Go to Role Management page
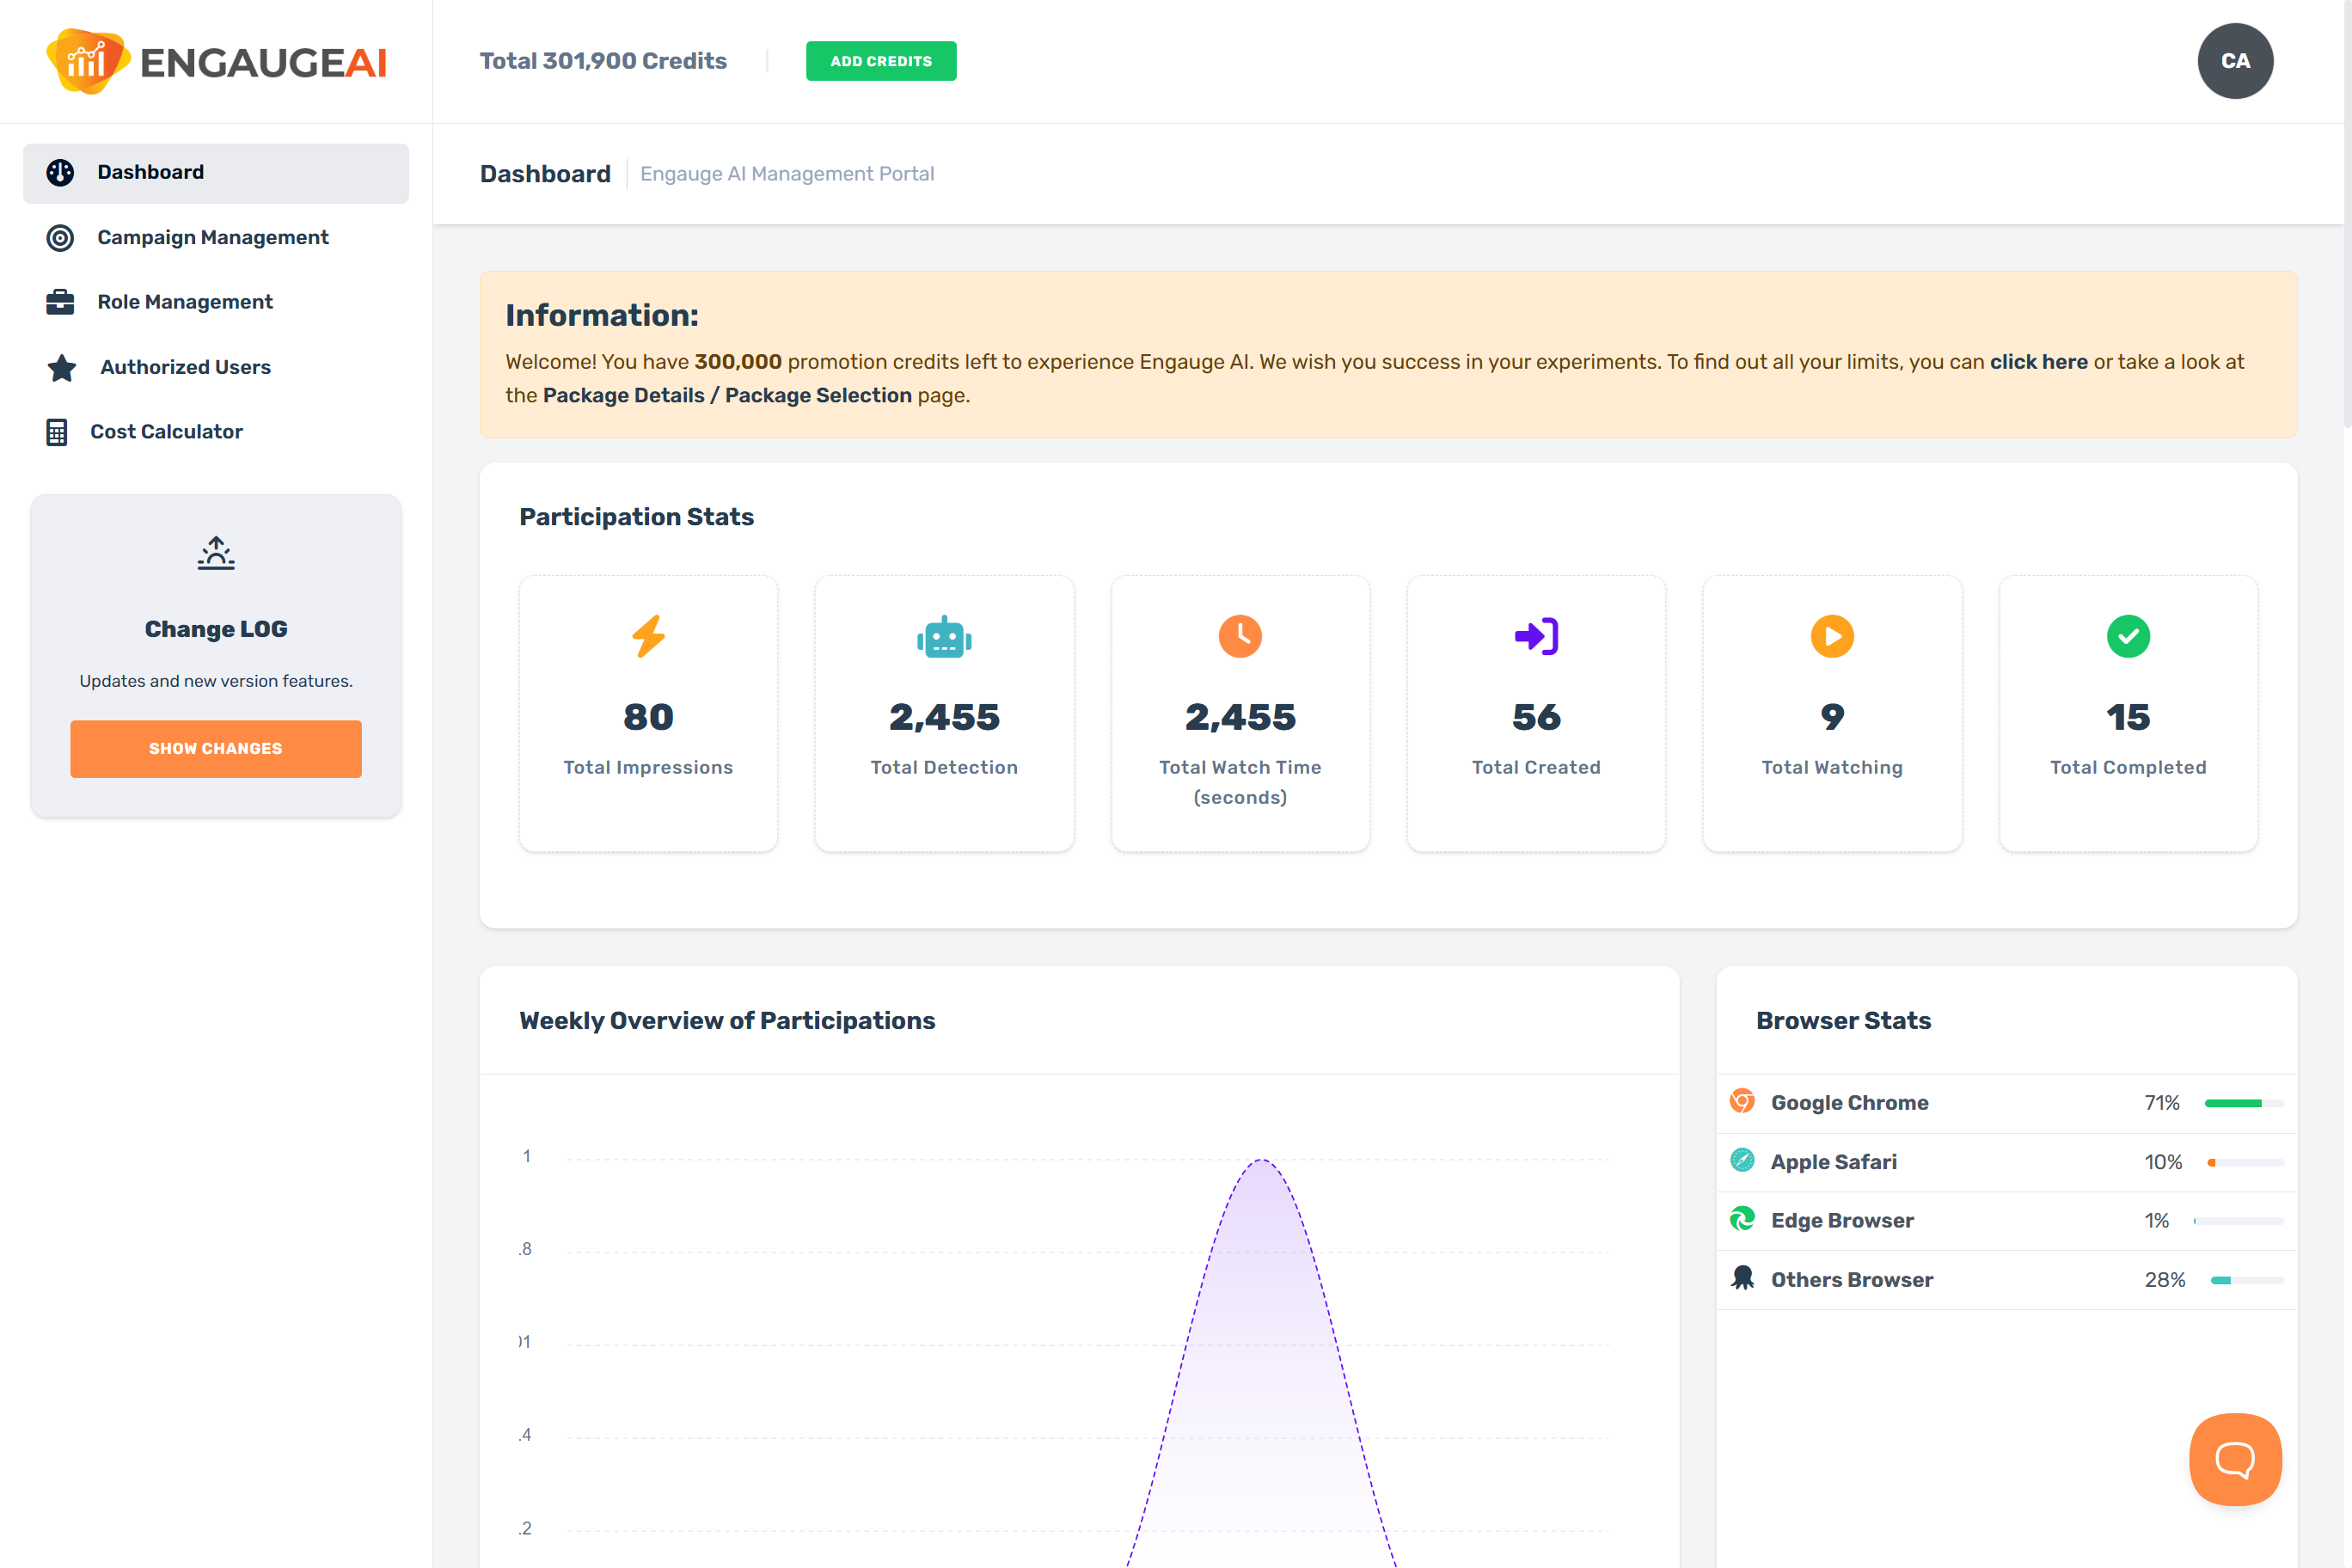Viewport: 2352px width, 1568px height. point(184,302)
